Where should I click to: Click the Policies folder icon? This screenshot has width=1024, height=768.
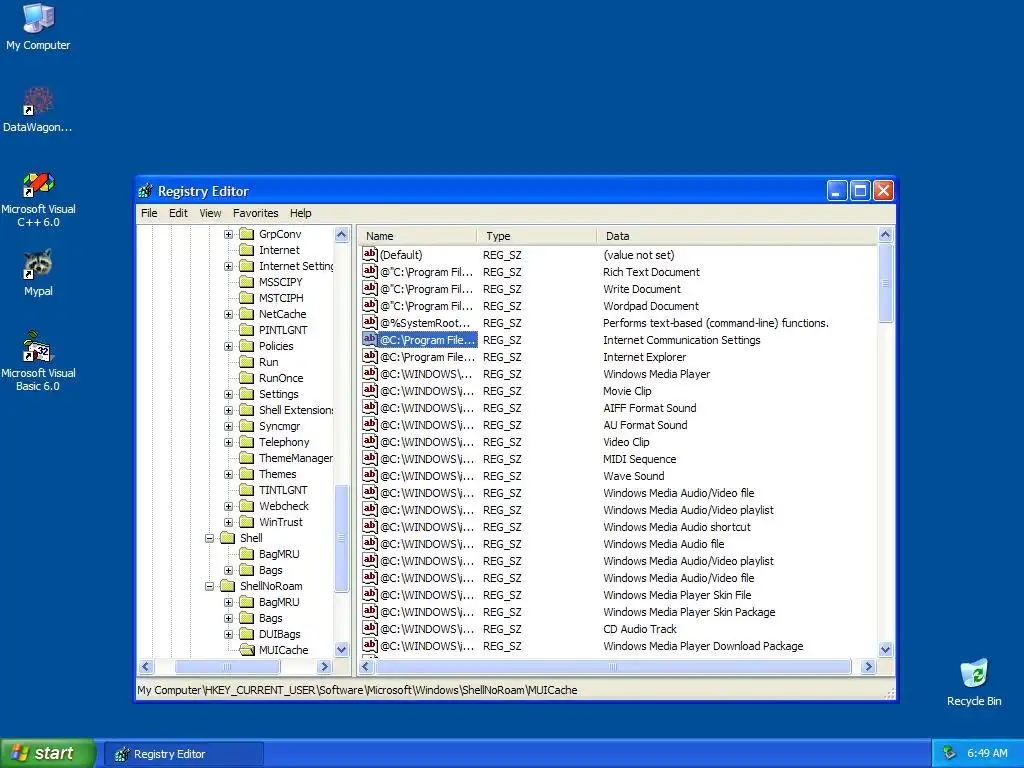(x=246, y=346)
